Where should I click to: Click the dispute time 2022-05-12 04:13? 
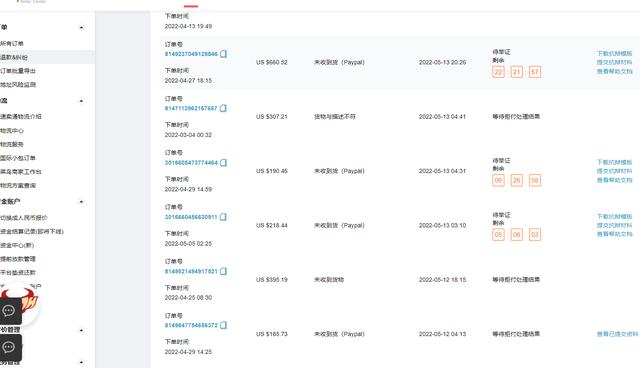pyautogui.click(x=442, y=334)
